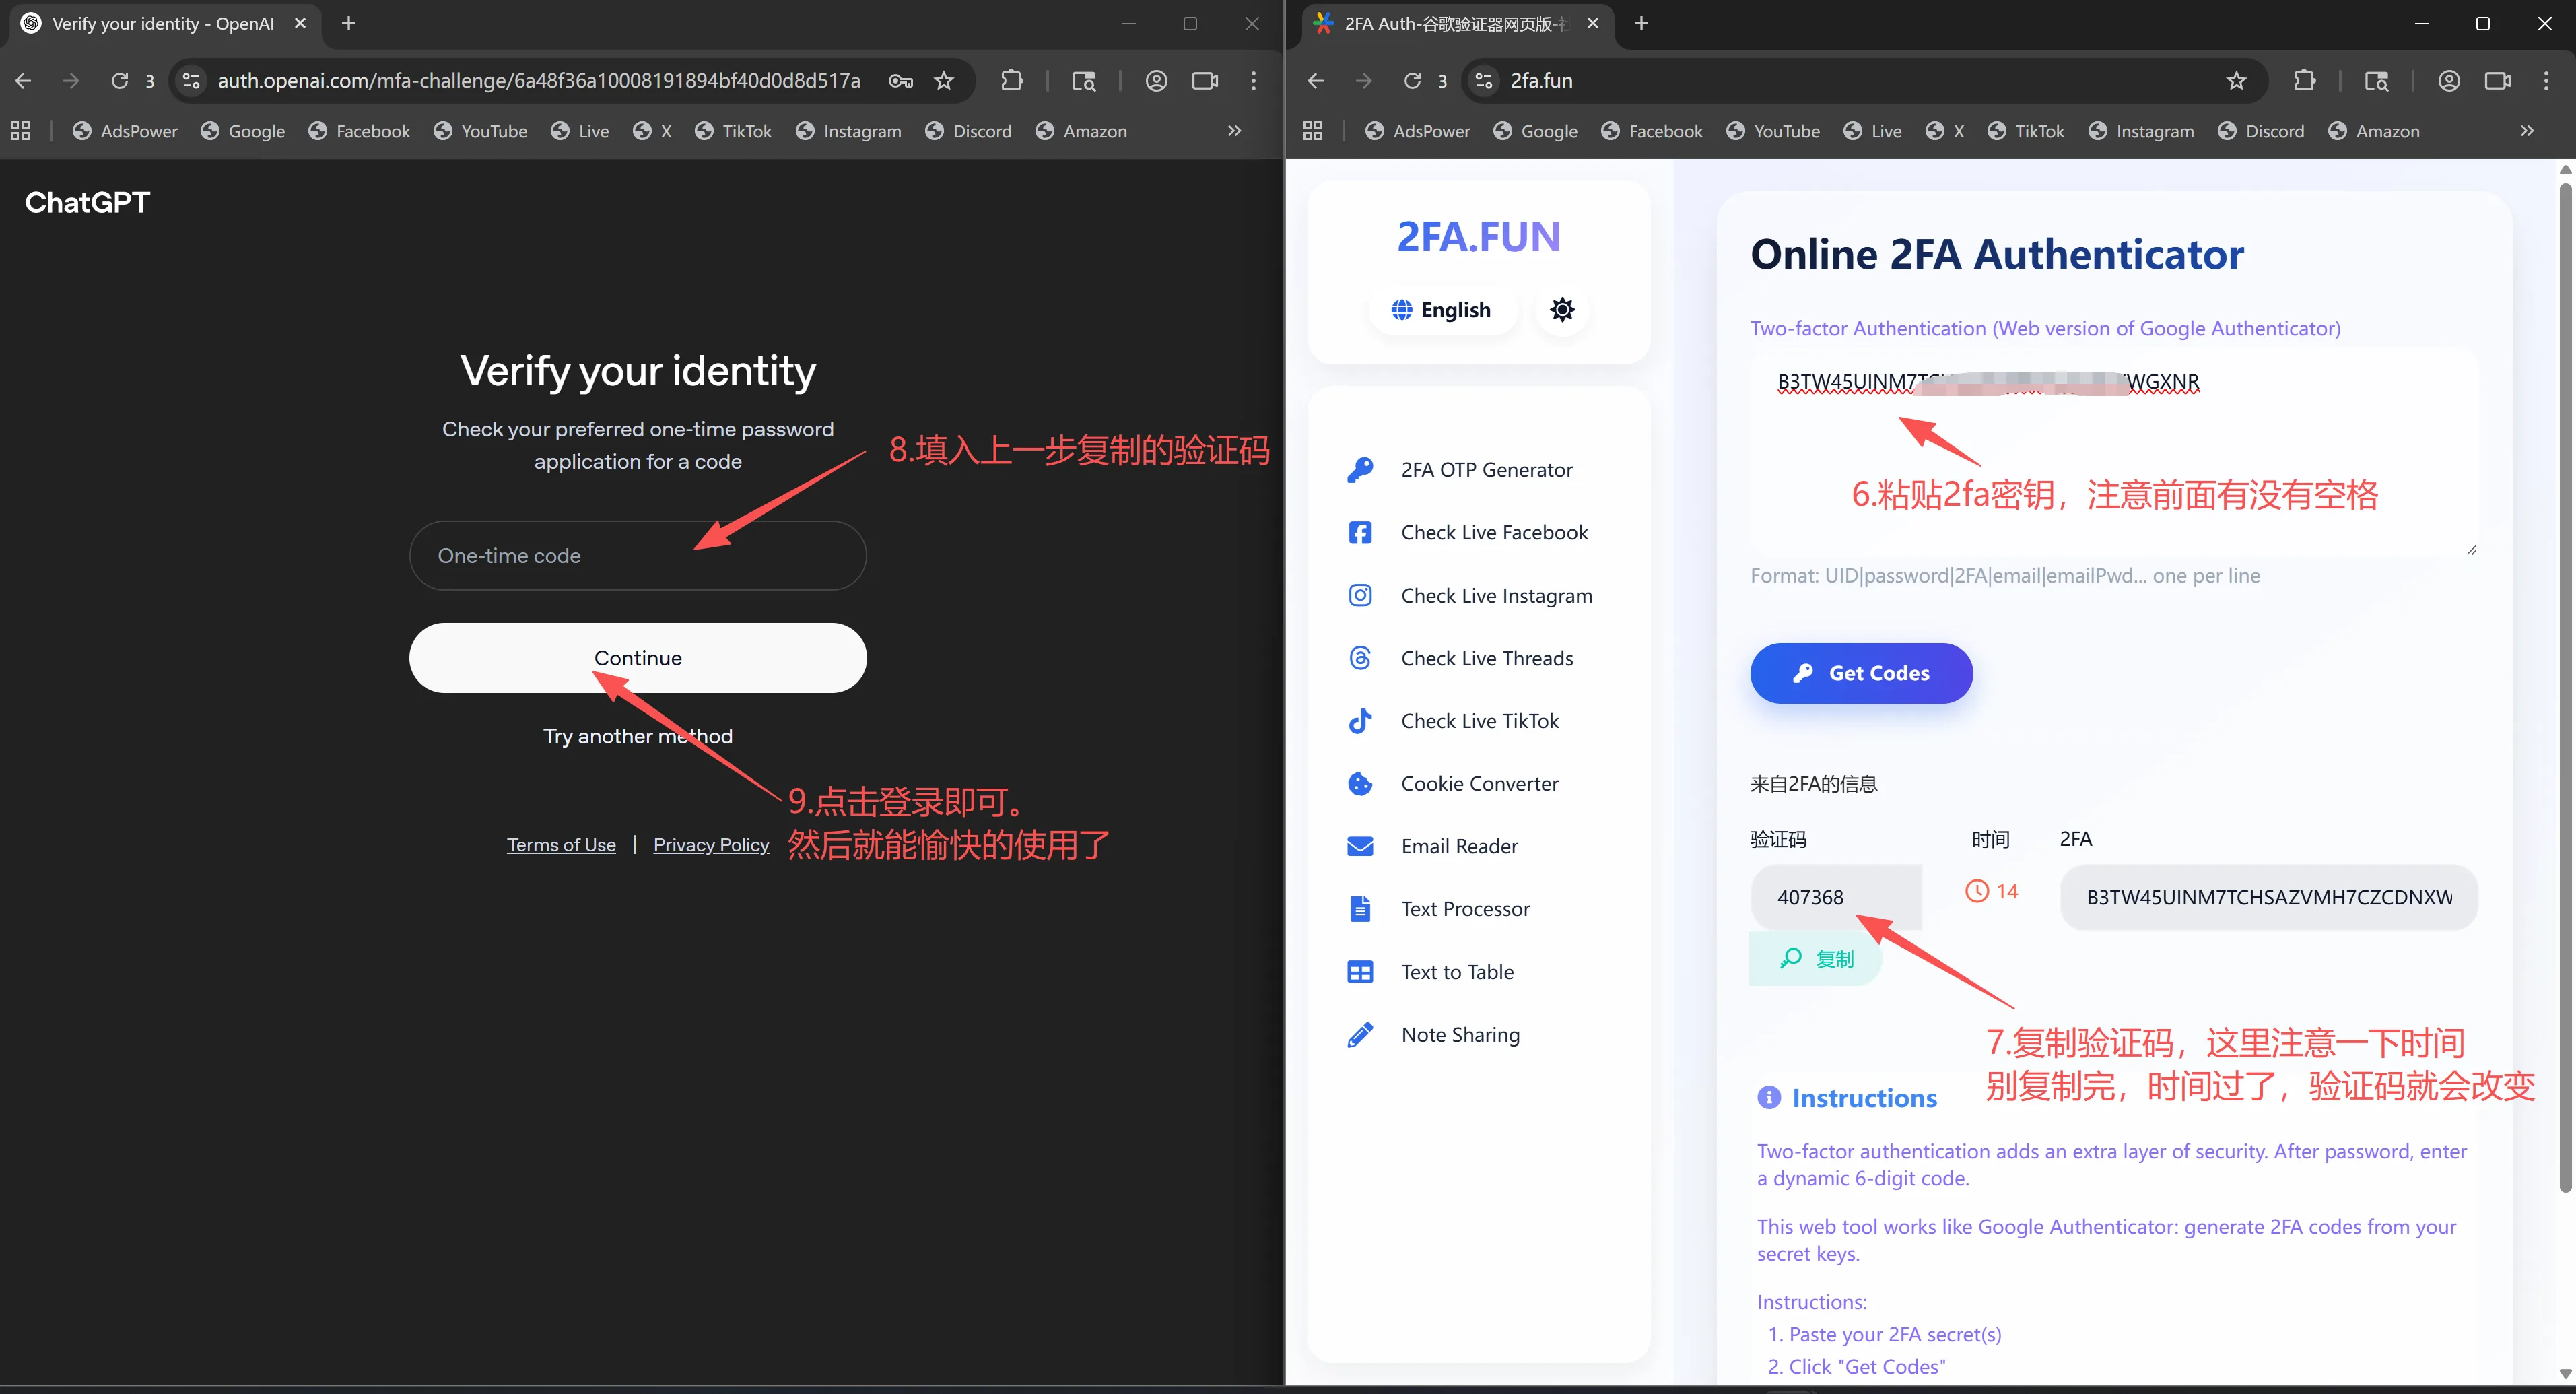
Task: Click the document icon beside Text Processor
Action: coord(1360,909)
